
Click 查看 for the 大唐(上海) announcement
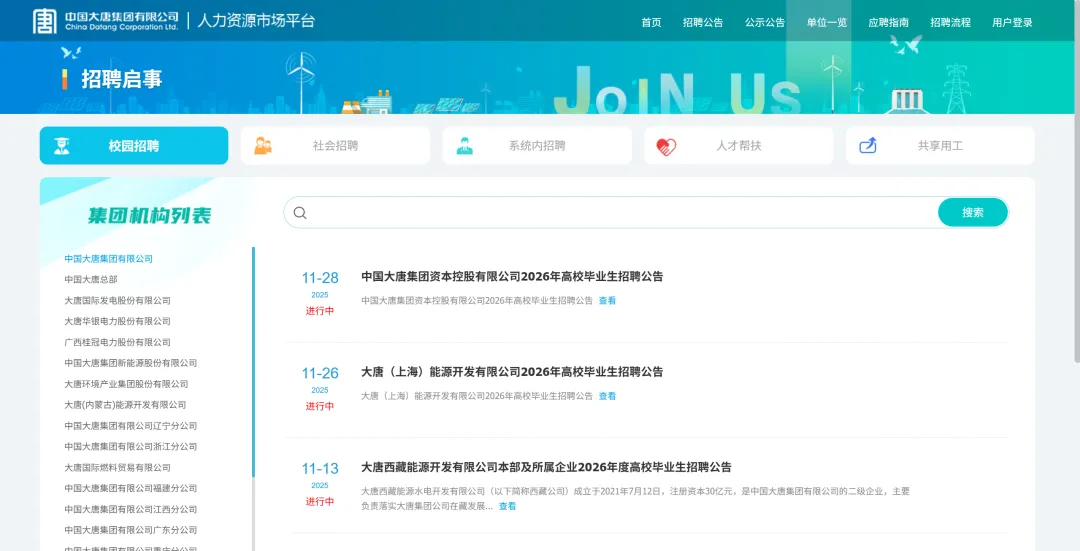coord(607,396)
